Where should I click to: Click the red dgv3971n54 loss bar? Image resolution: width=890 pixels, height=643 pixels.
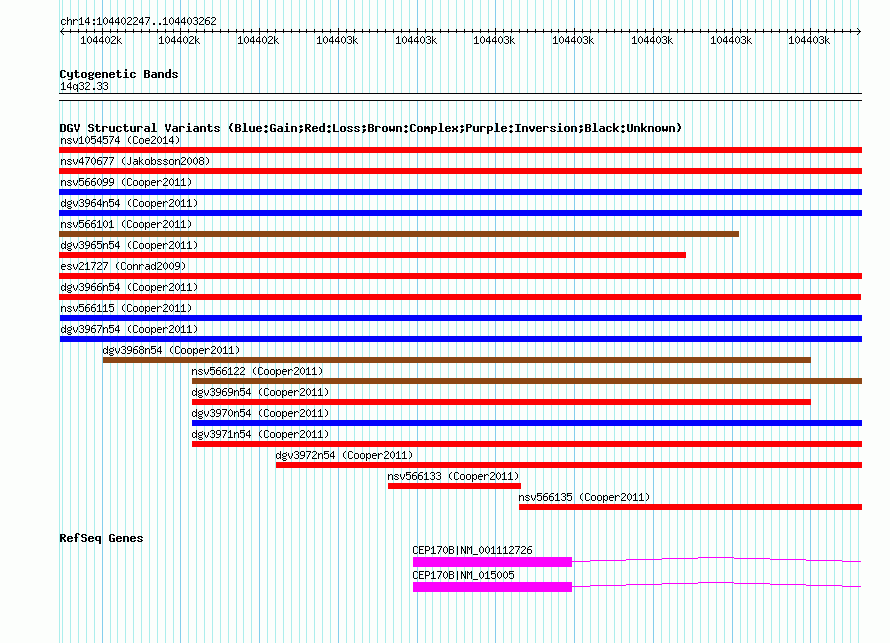[x=527, y=444]
